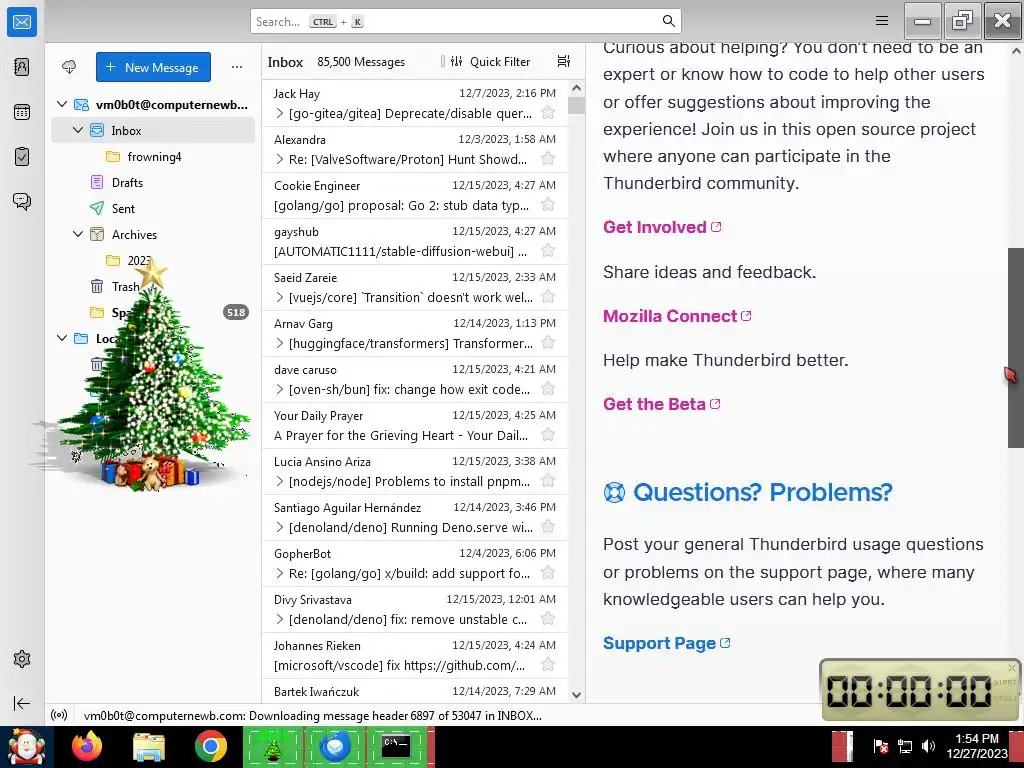This screenshot has width=1024, height=768.
Task: Switch to Thunderbird taskbar icon
Action: [334, 746]
